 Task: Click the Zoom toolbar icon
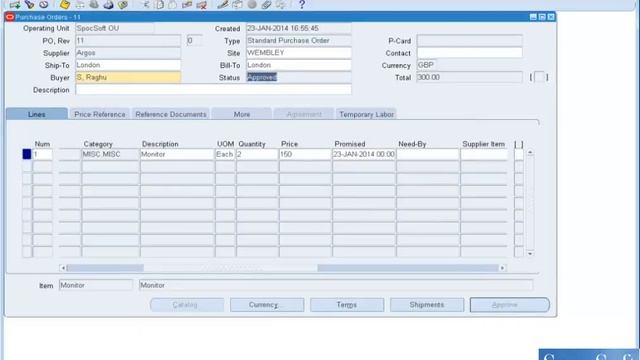pyautogui.click(x=237, y=4)
